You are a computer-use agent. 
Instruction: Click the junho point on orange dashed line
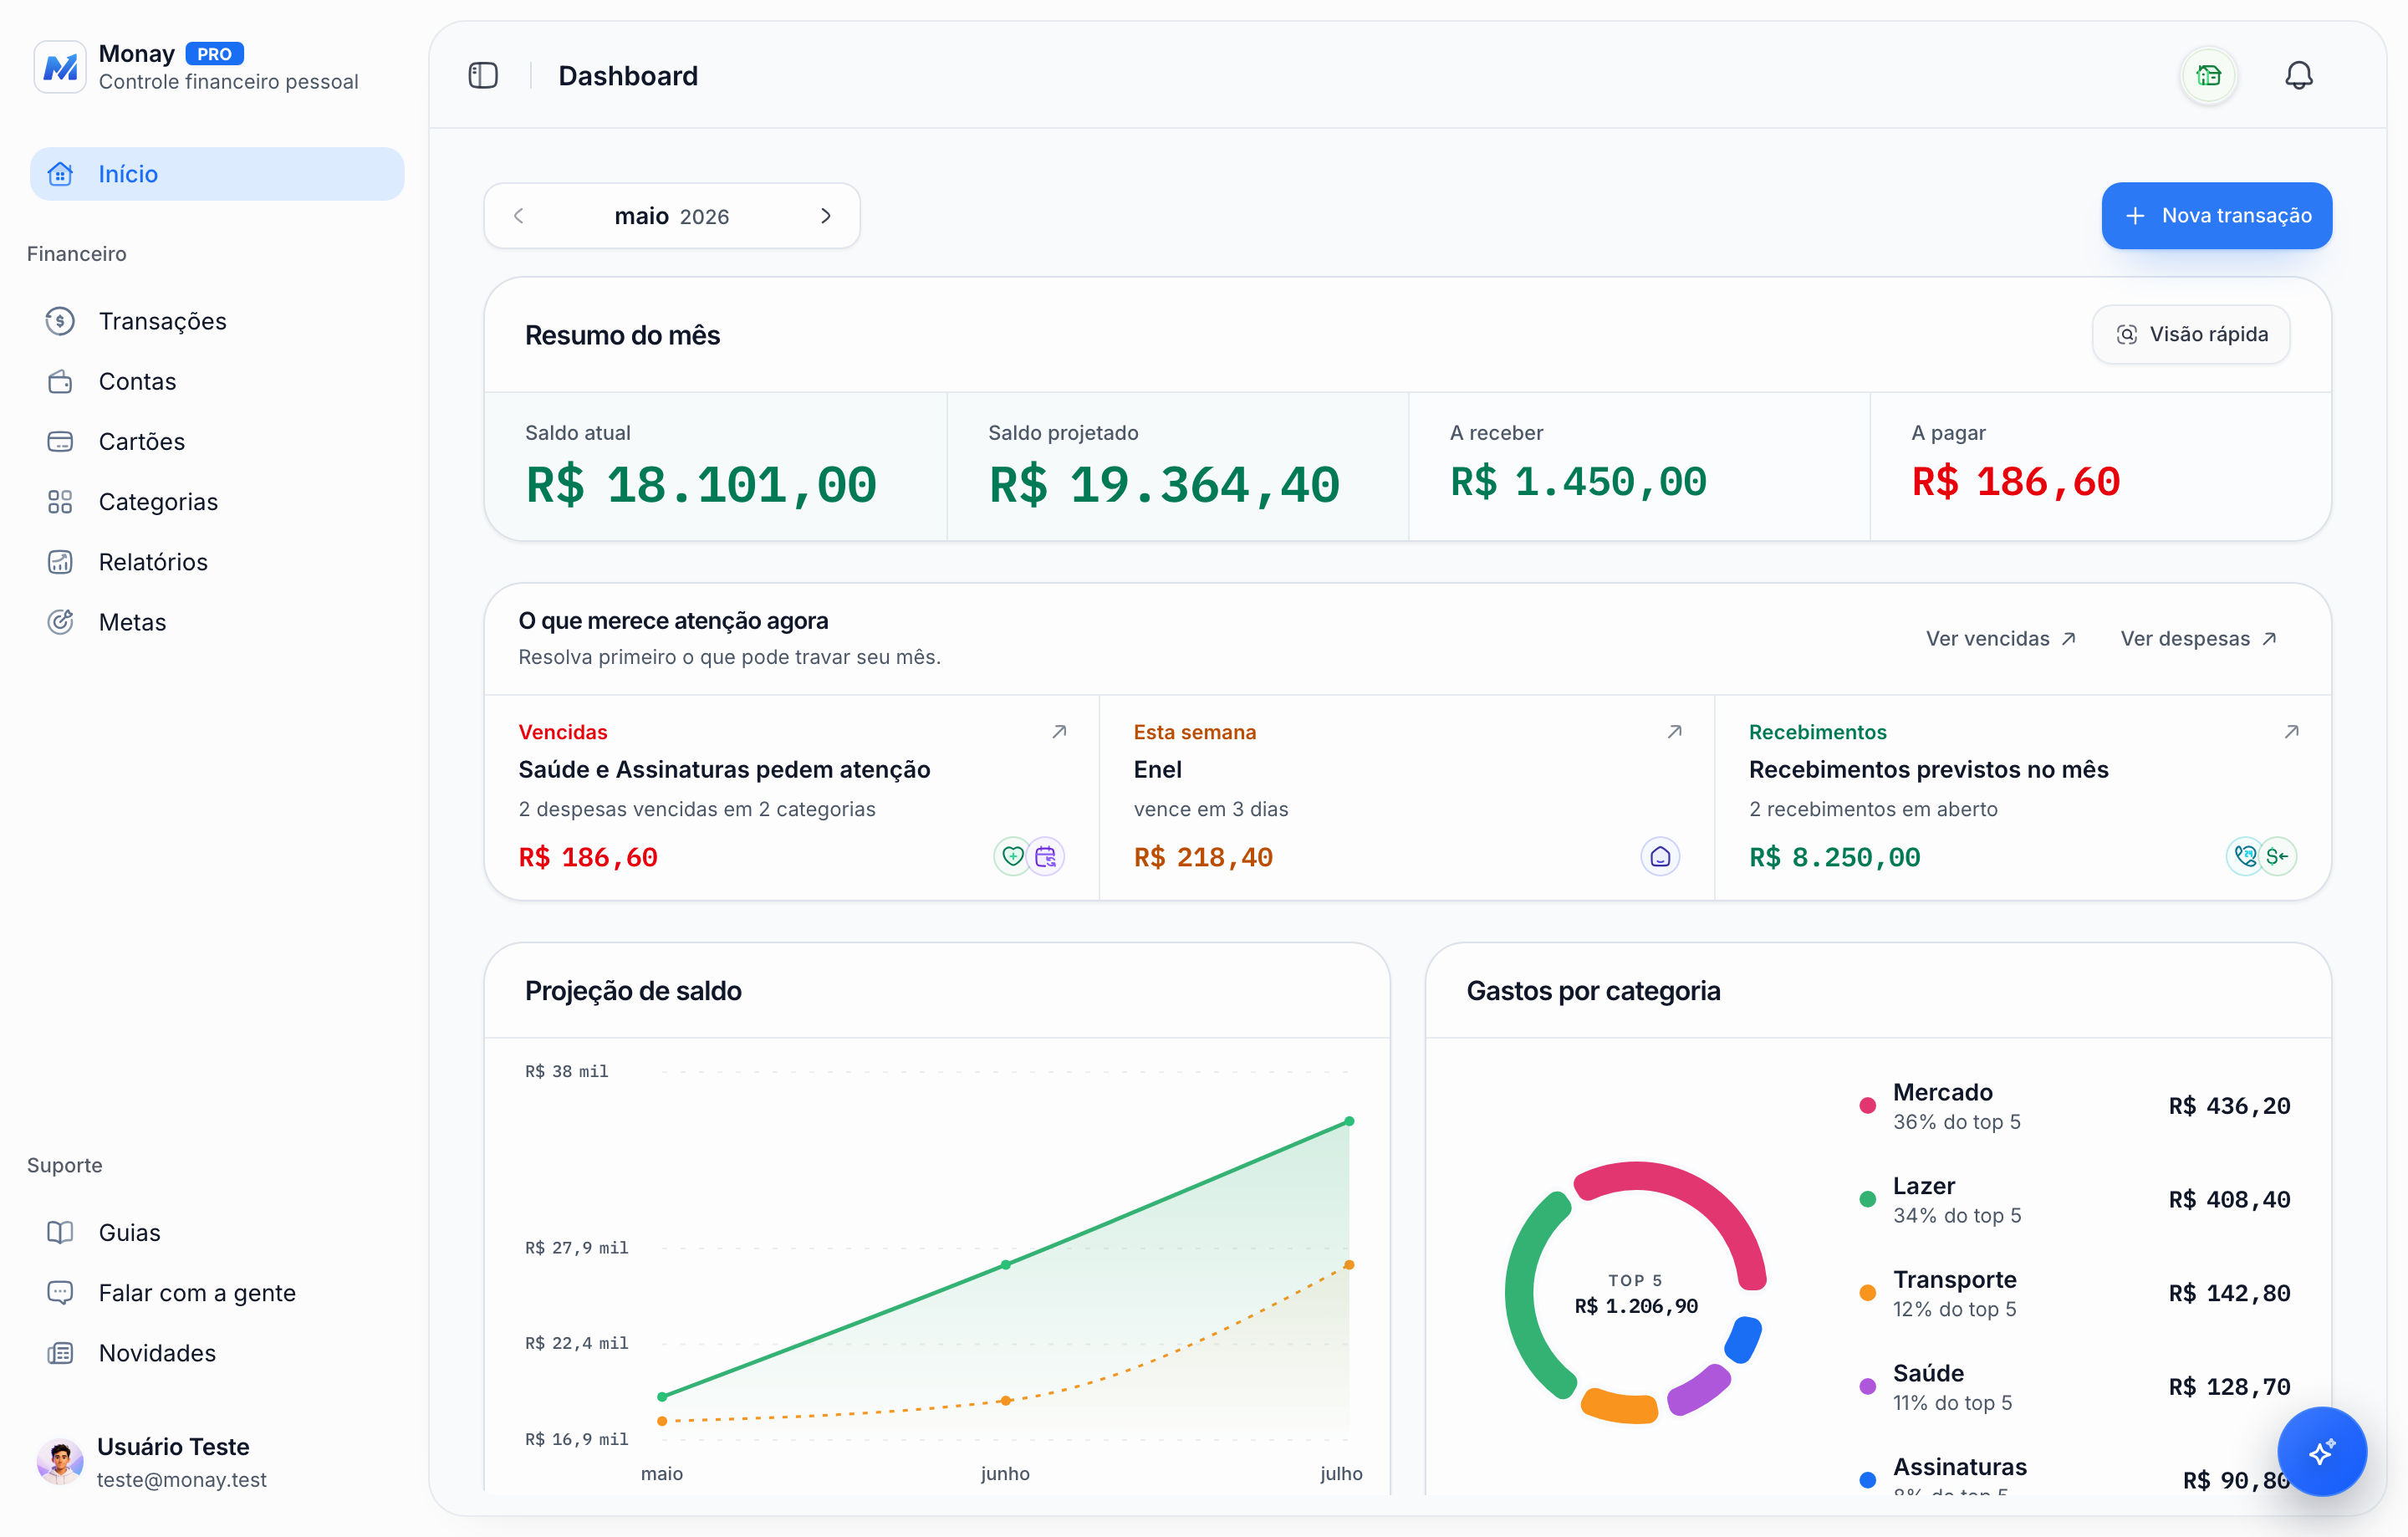coord(1005,1400)
